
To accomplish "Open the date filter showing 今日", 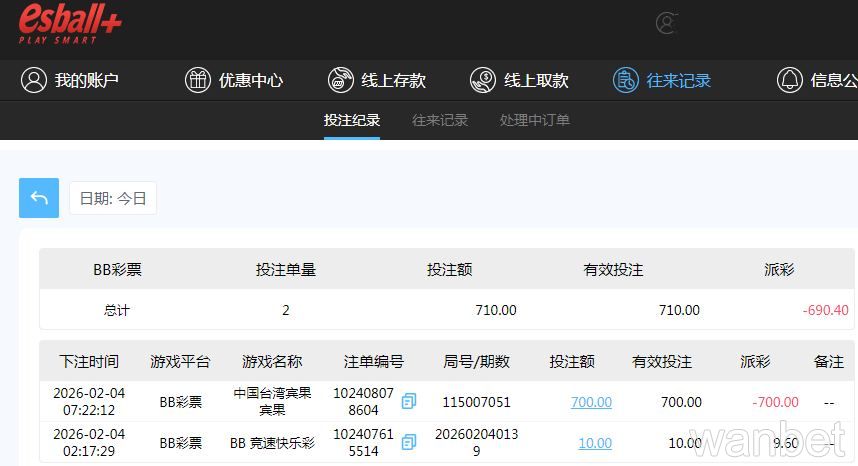I will tap(113, 198).
